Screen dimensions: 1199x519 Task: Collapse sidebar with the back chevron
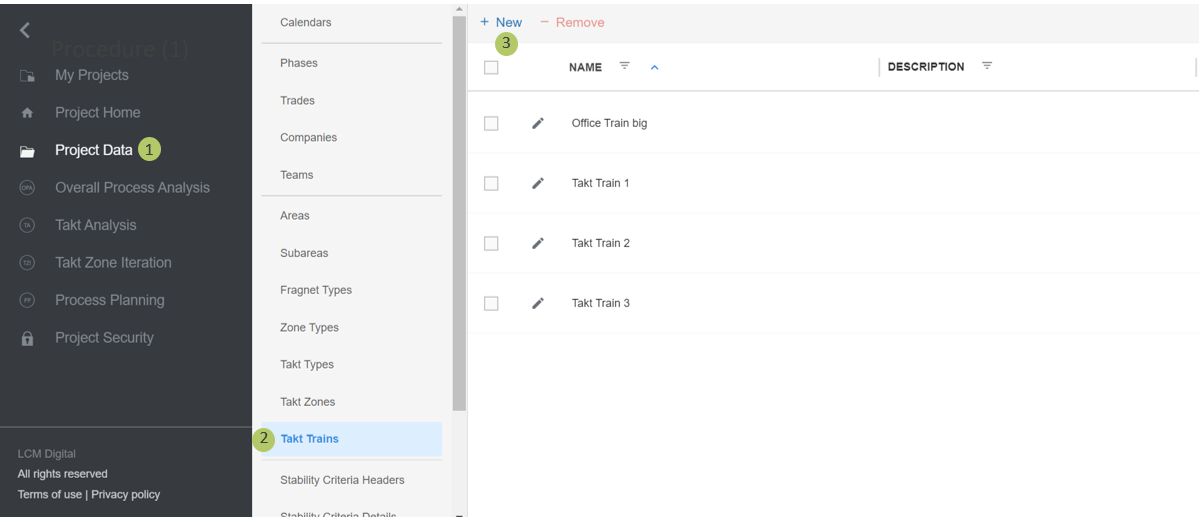pos(25,30)
